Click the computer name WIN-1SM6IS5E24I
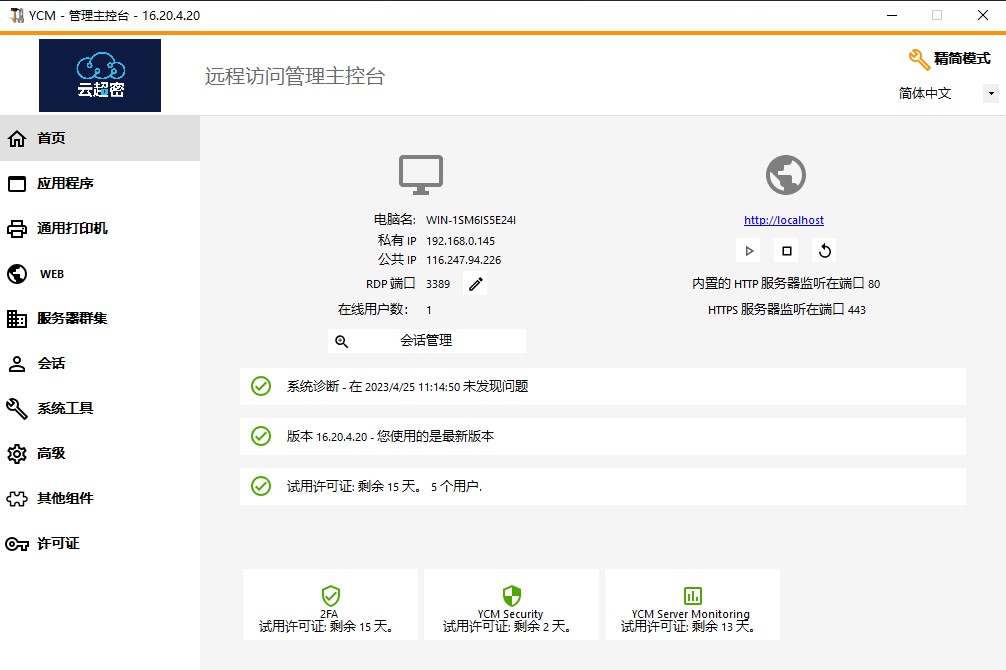This screenshot has width=1006, height=670. [x=471, y=220]
